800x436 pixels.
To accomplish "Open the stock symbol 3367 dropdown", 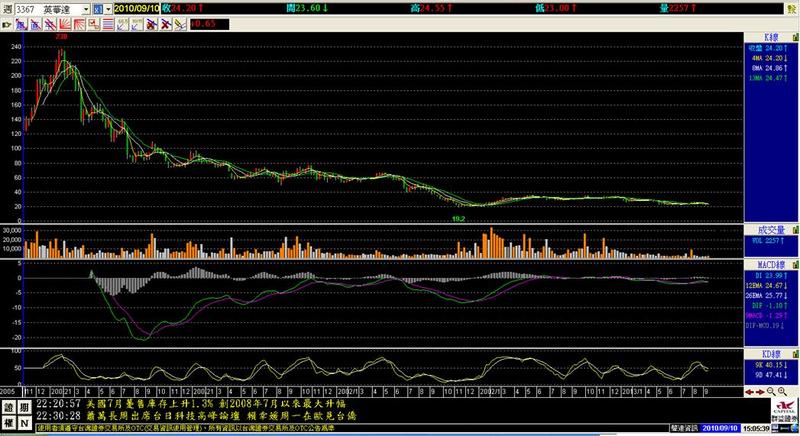I will point(86,9).
